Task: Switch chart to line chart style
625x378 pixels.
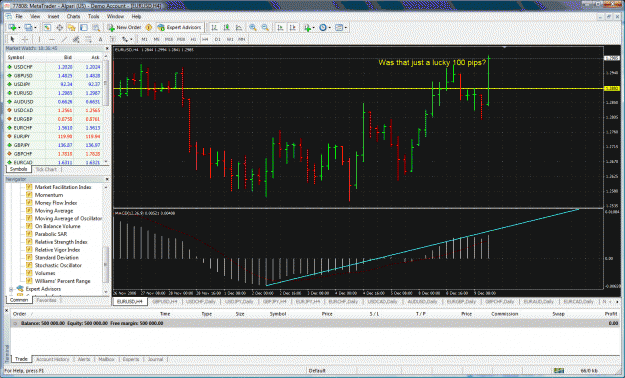Action: click(239, 28)
